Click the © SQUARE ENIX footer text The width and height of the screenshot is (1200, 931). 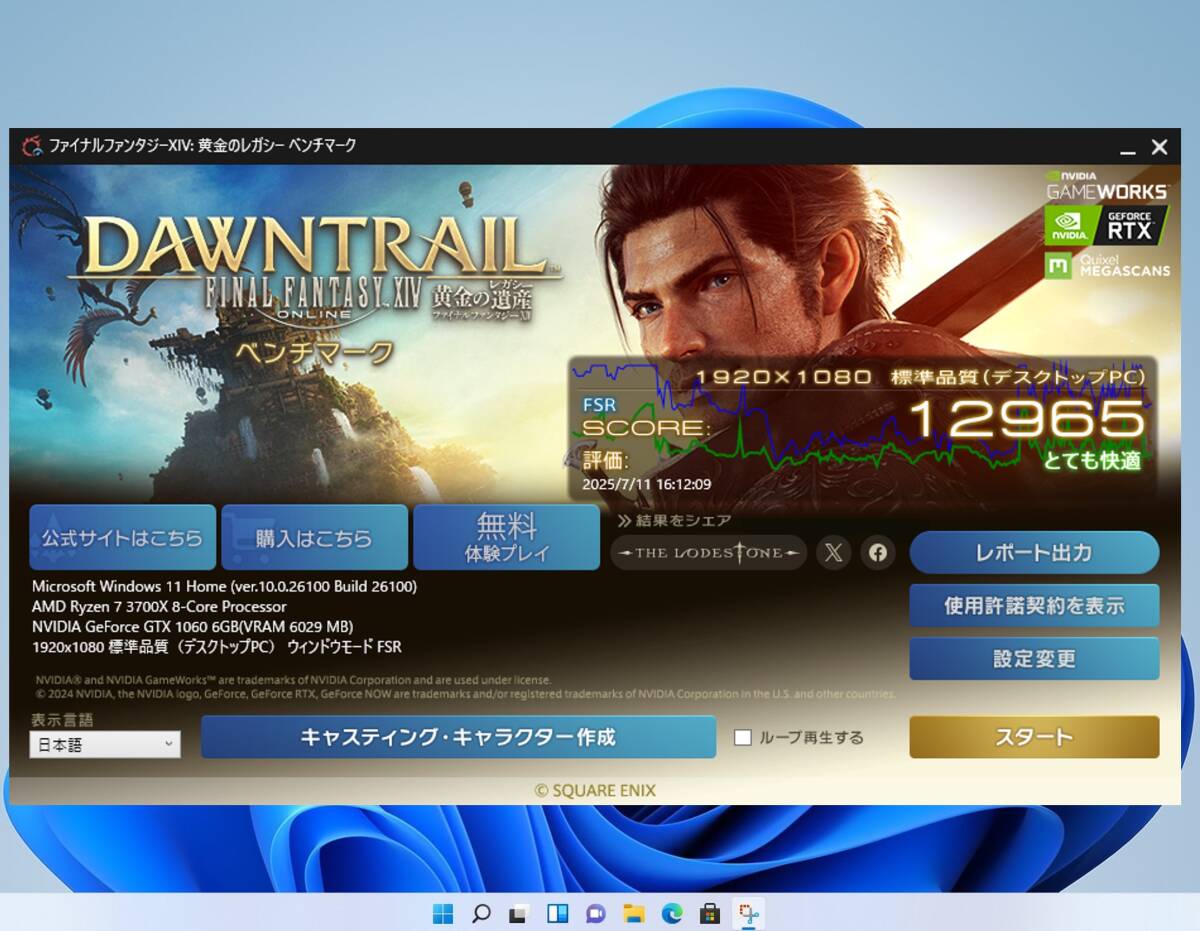(x=595, y=790)
